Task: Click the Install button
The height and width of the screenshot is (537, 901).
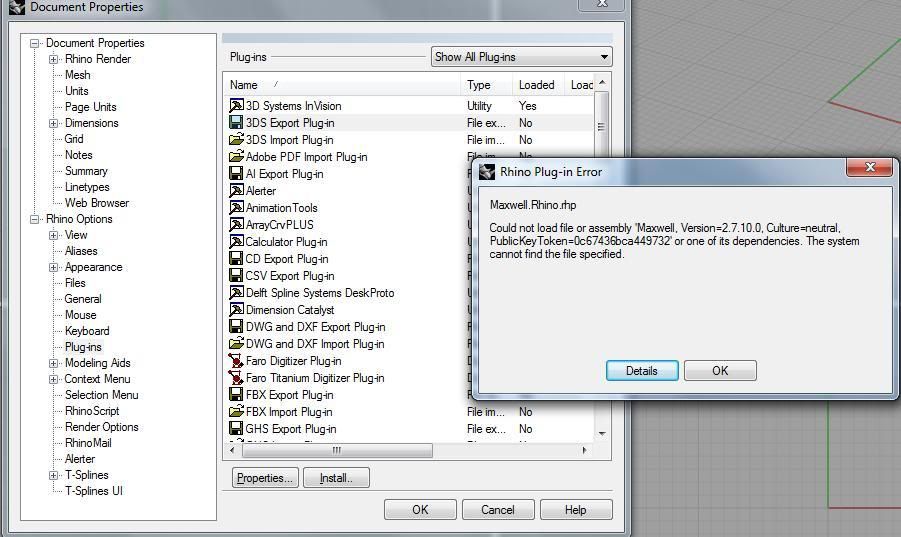Action: 336,478
